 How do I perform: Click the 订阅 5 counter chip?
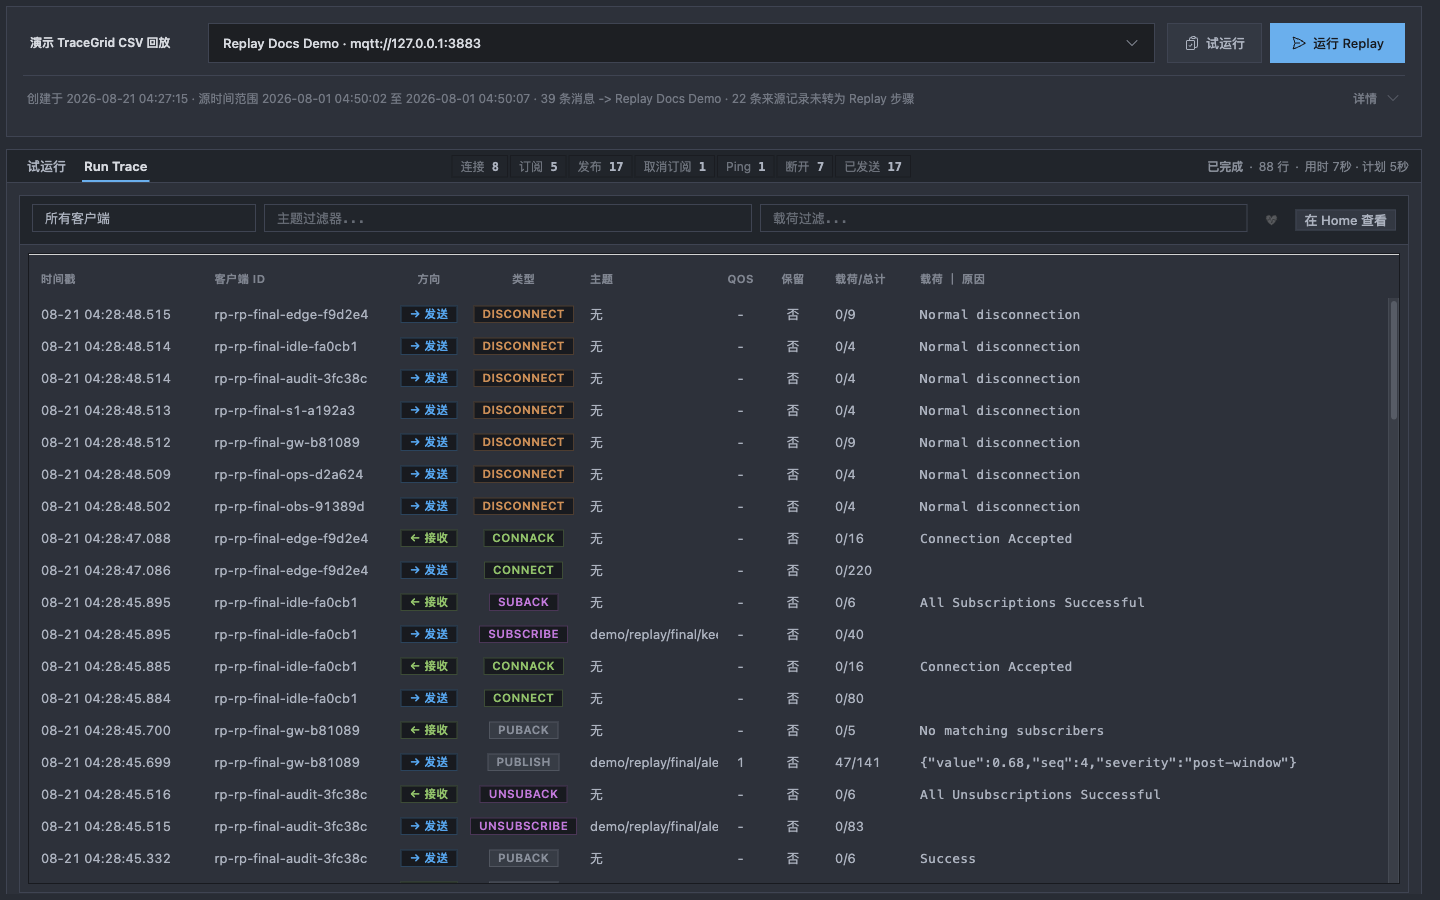538,167
